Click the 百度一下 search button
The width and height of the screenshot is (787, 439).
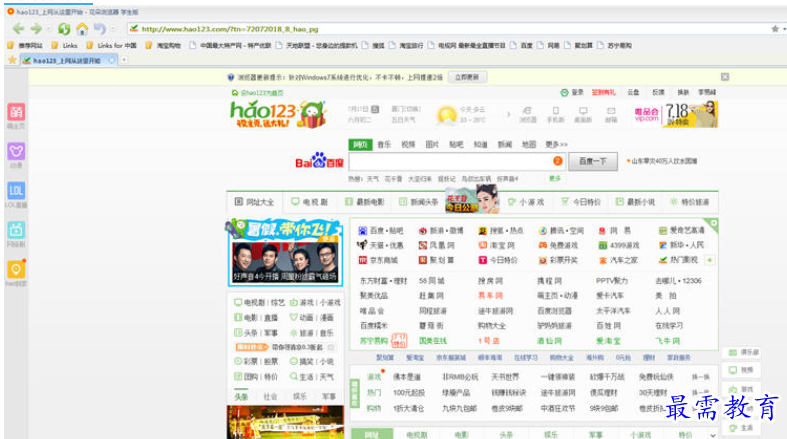[x=593, y=161]
